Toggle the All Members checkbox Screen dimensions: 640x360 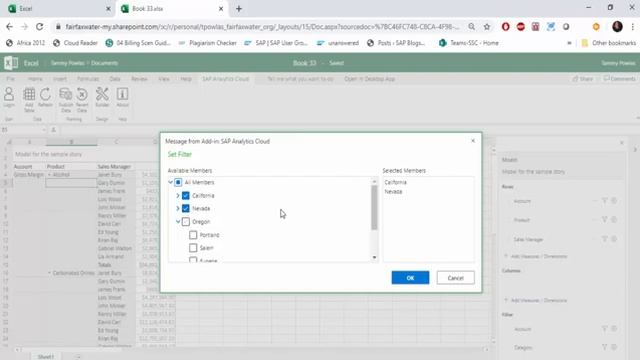178,182
